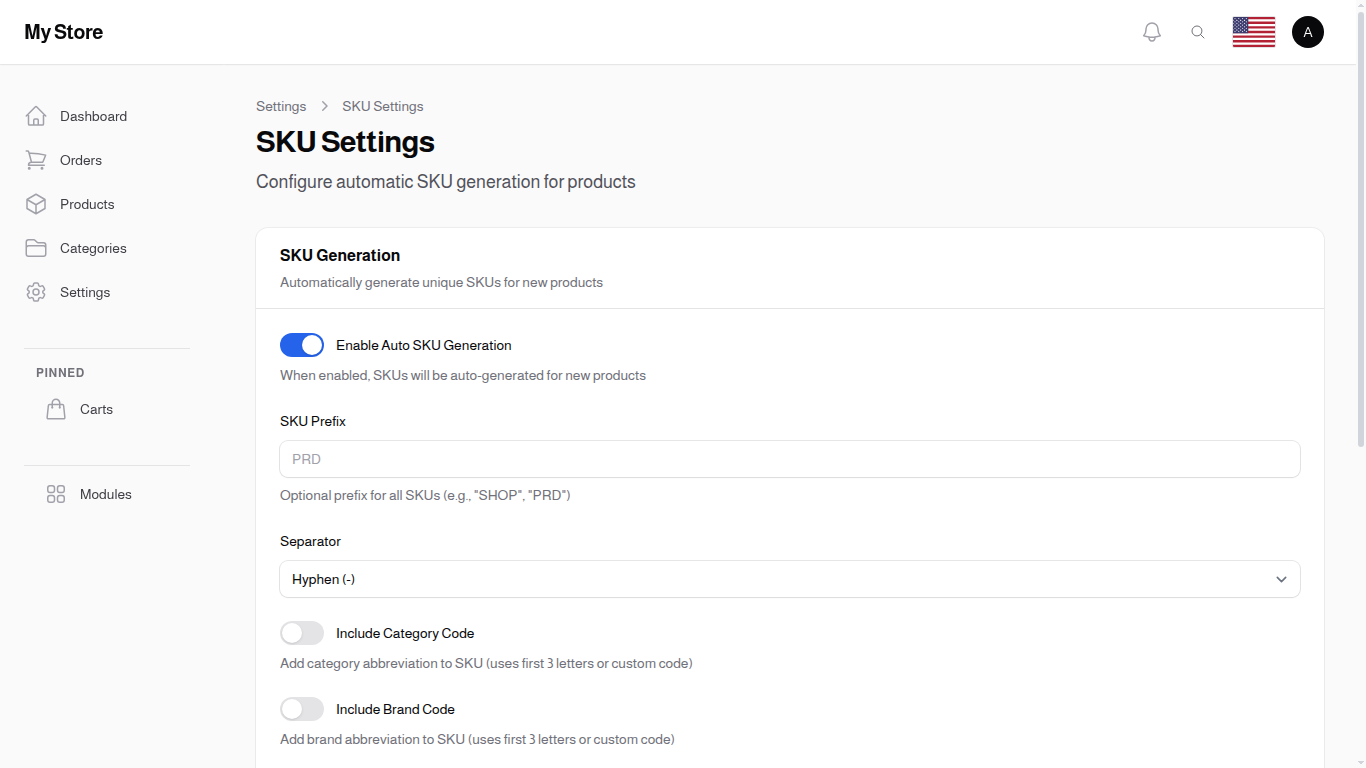Select the pinned Carts bag icon

click(x=56, y=408)
